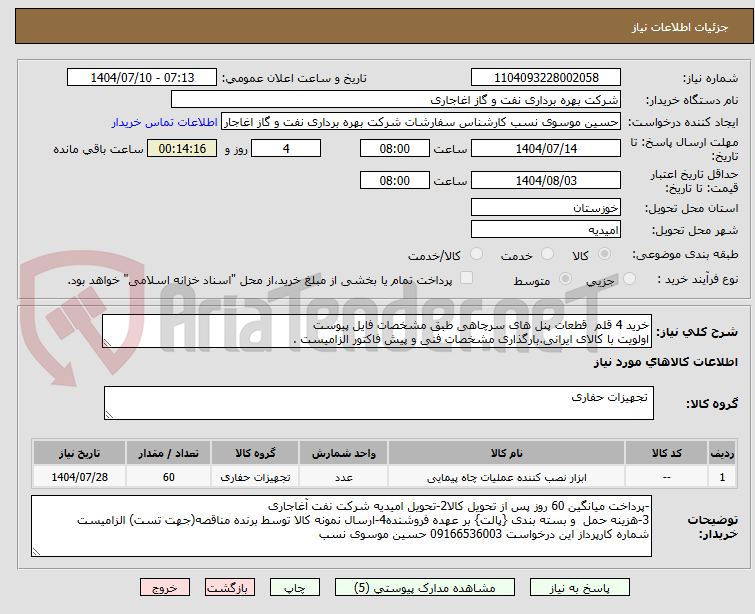This screenshot has width=755, height=614.
Task: Click item name 'ابزار نصب کننده عملیات چاه پیمایی'
Action: 507,477
